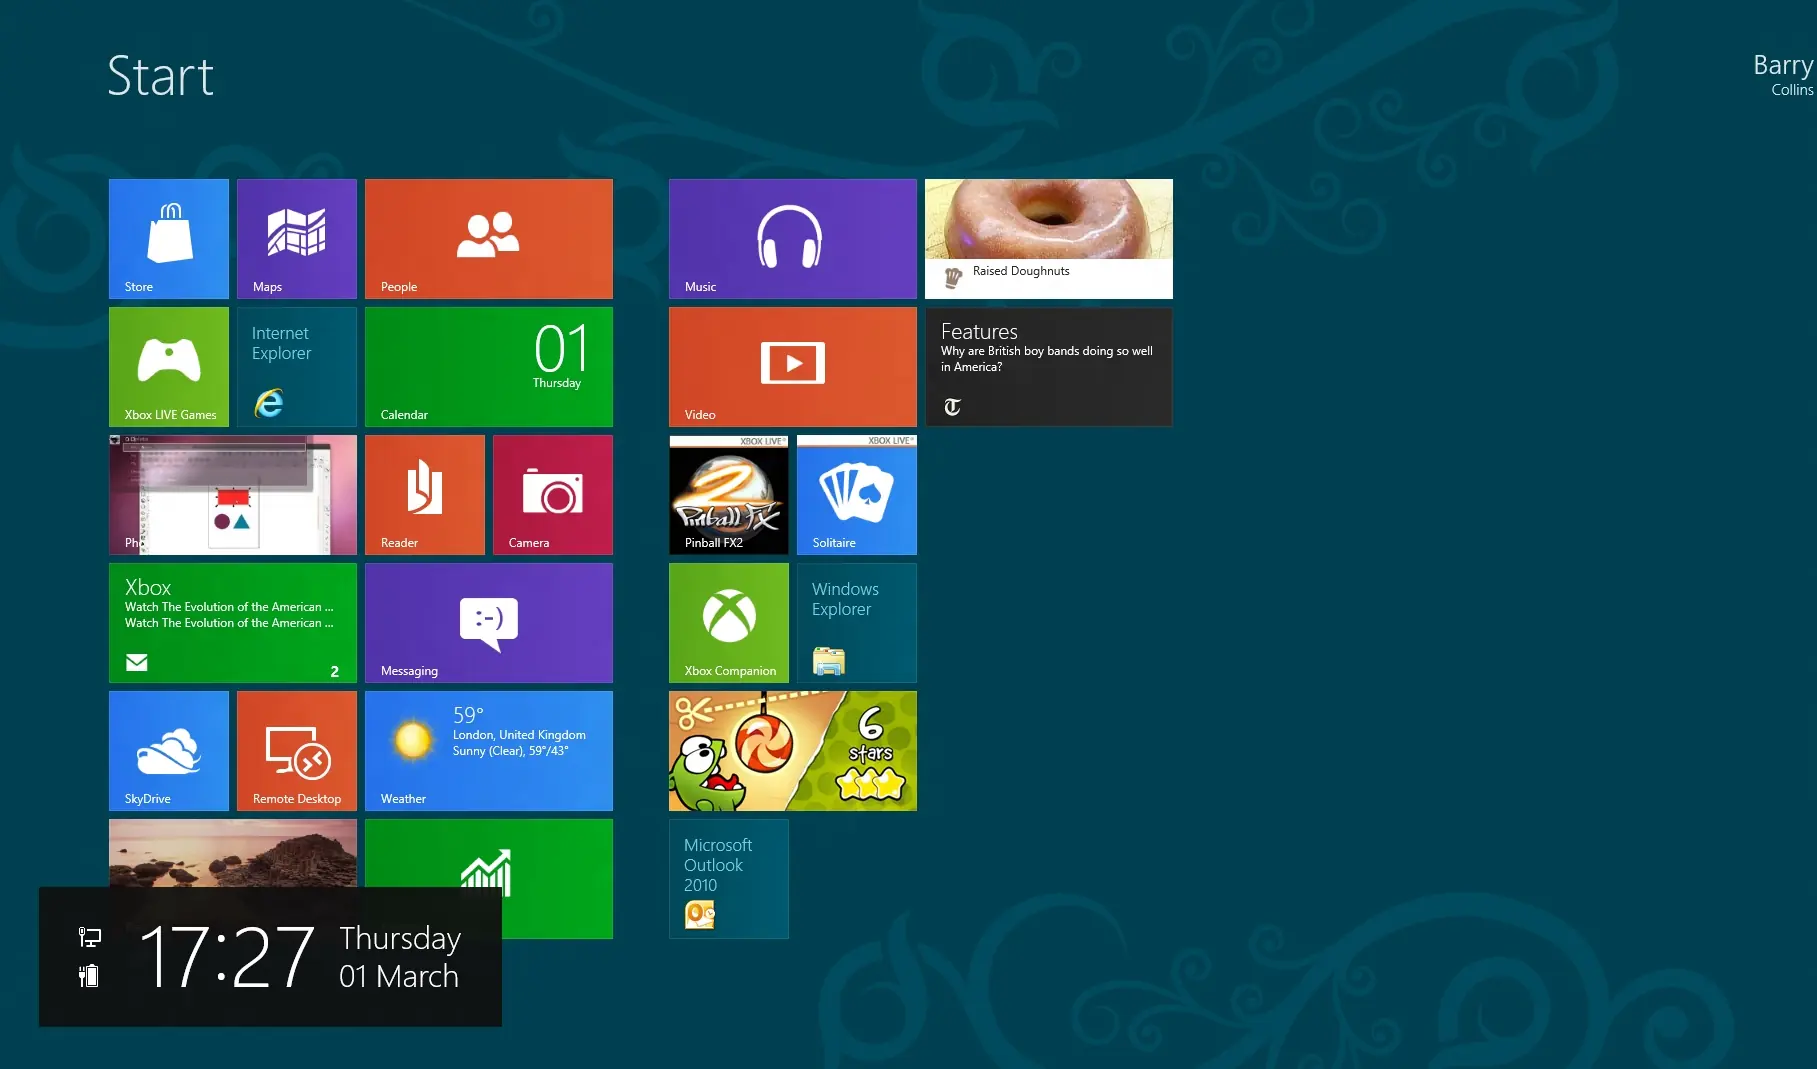The height and width of the screenshot is (1069, 1817).
Task: Open the Camera tile
Action: tap(553, 495)
